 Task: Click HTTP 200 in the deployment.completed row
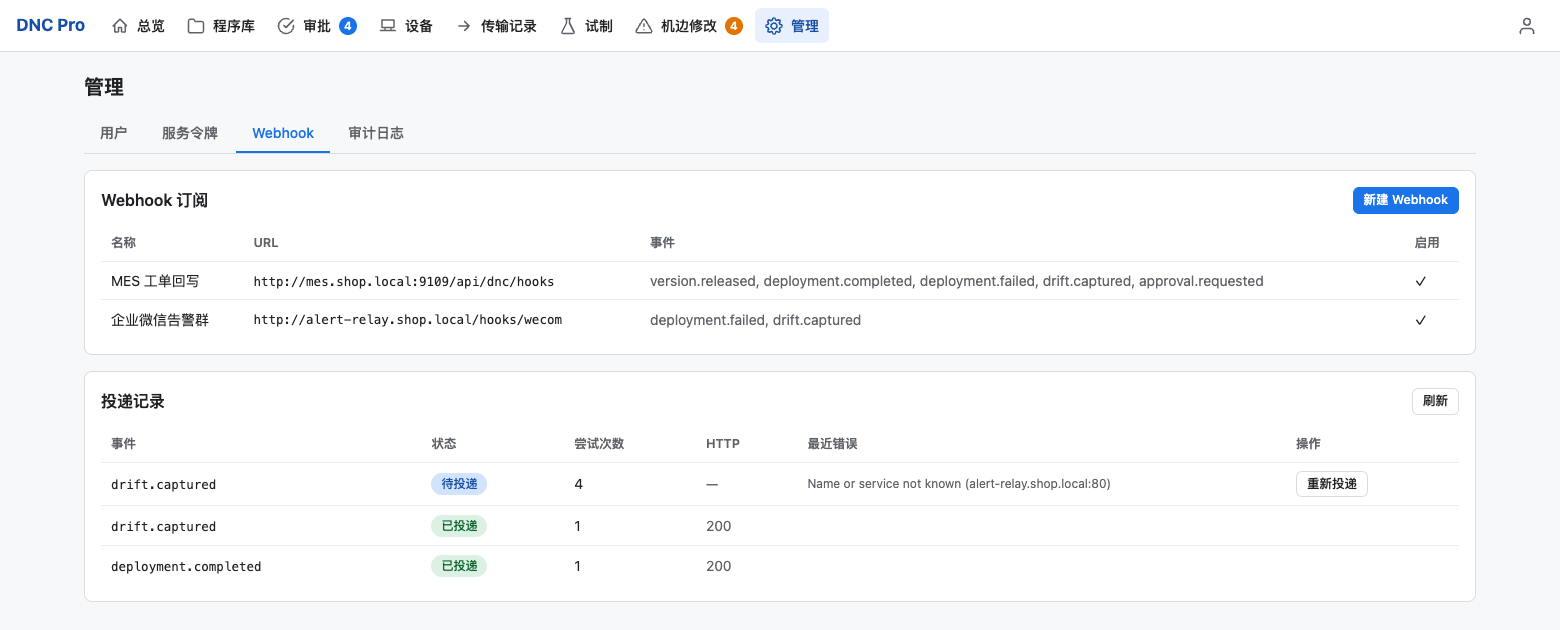point(718,566)
